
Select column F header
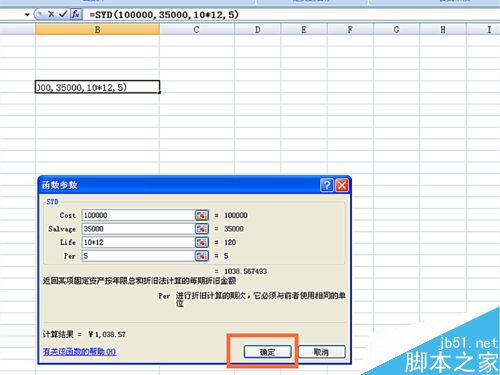point(350,30)
